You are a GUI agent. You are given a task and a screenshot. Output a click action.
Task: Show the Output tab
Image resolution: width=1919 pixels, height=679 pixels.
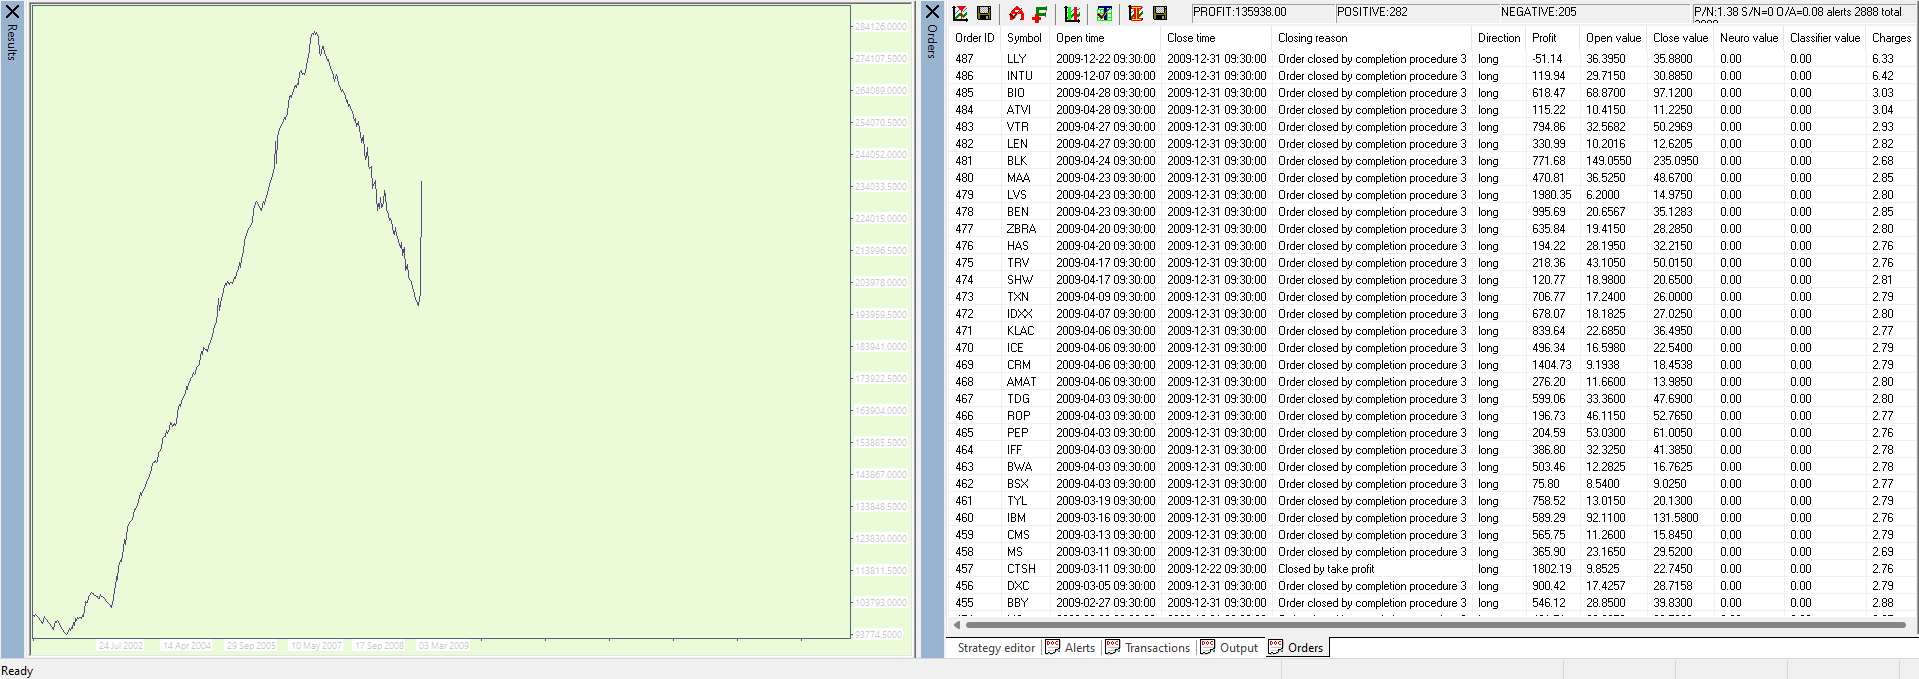click(1229, 648)
